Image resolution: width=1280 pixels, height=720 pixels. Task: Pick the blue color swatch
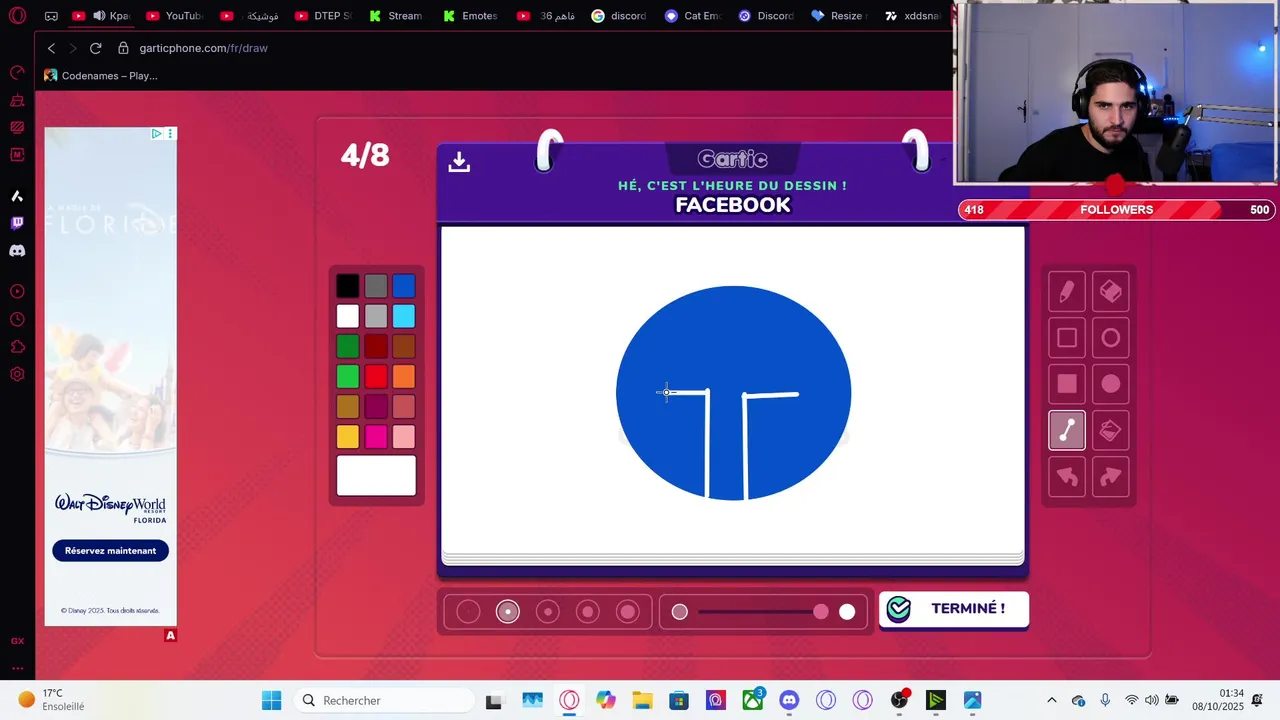[404, 286]
